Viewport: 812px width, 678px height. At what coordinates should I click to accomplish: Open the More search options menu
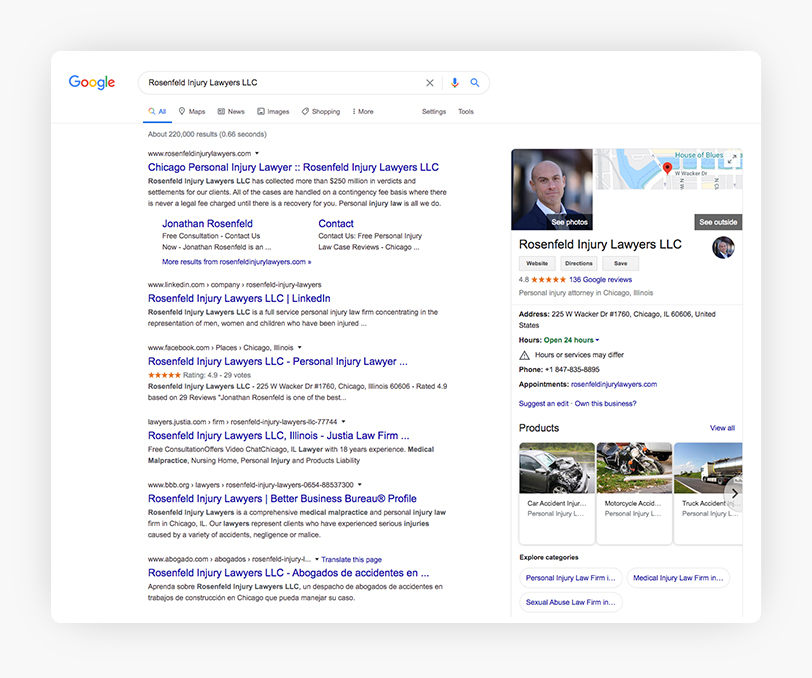[363, 112]
